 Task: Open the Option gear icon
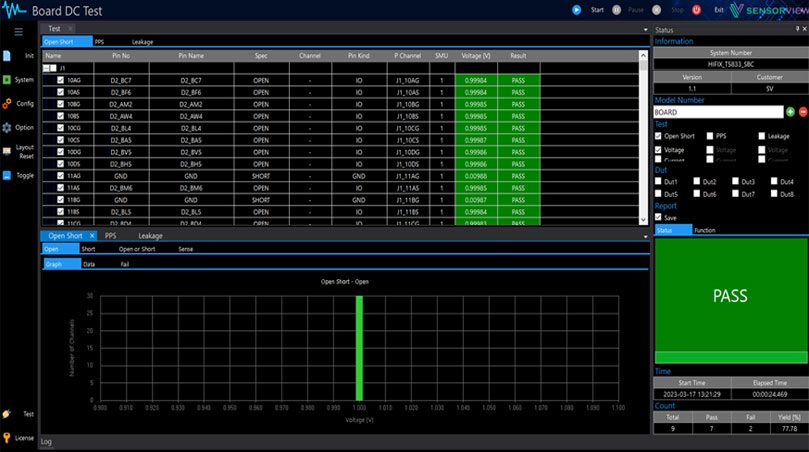7,127
